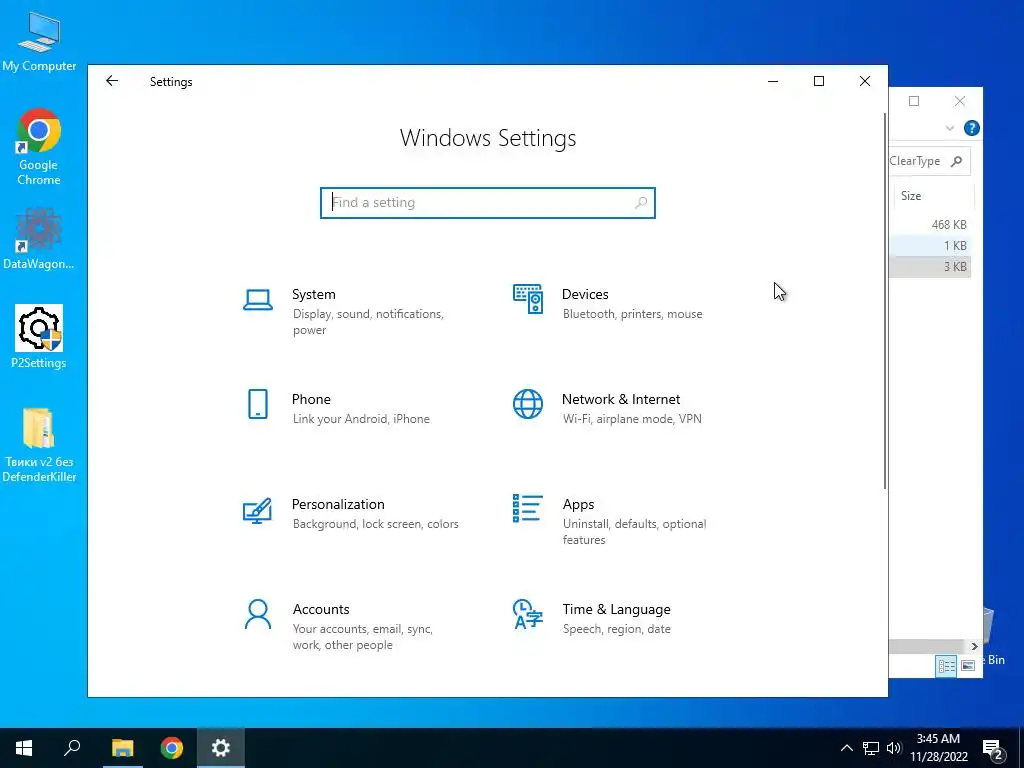Open the Accounts settings heading
1024x768 pixels.
click(321, 609)
